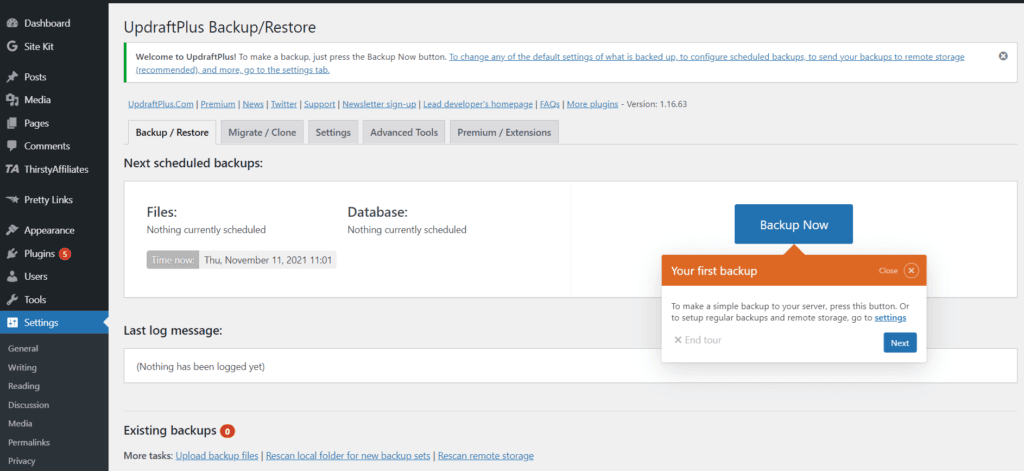Click the Pages icon in sidebar
This screenshot has width=1024, height=471.
tap(12, 123)
